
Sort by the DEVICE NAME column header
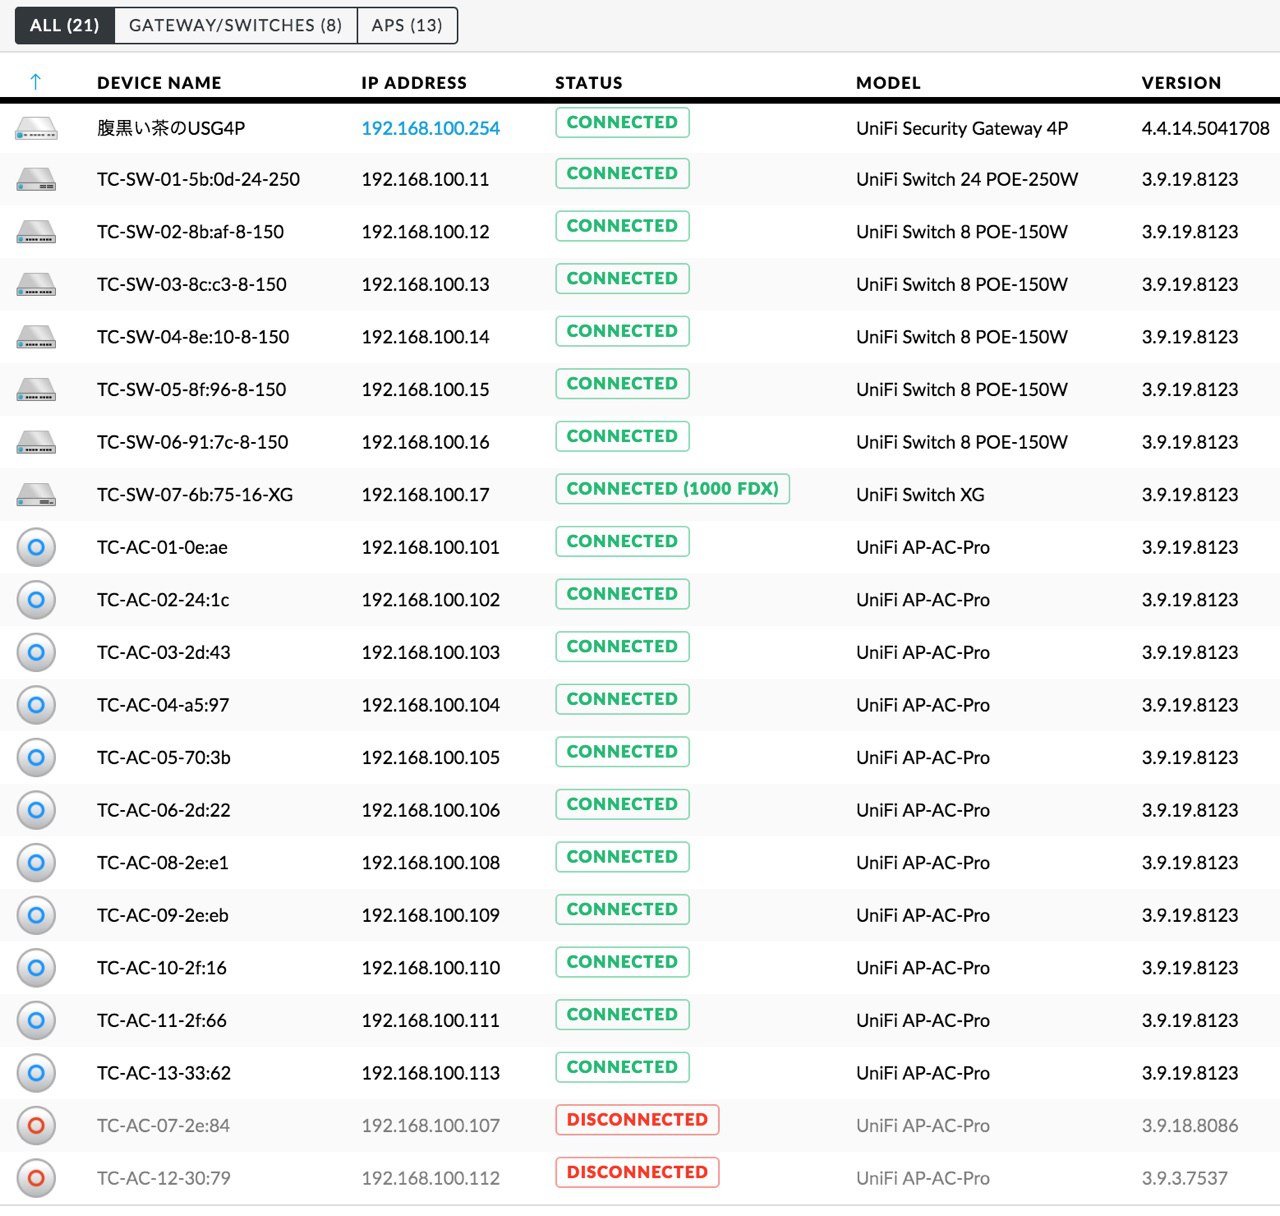tap(159, 83)
